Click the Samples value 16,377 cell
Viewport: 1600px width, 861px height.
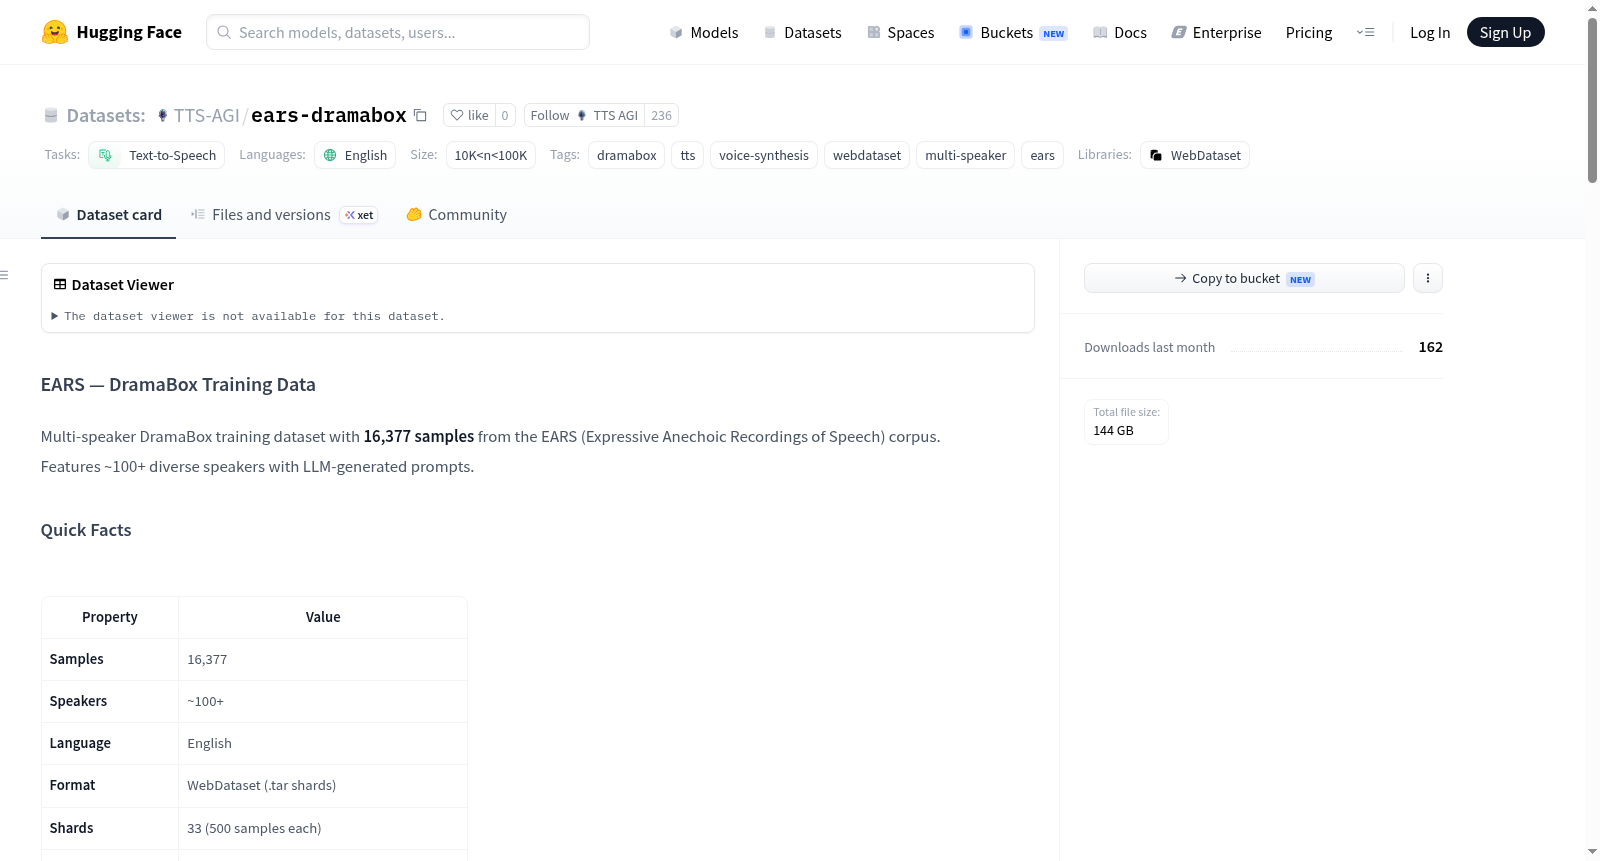(322, 660)
